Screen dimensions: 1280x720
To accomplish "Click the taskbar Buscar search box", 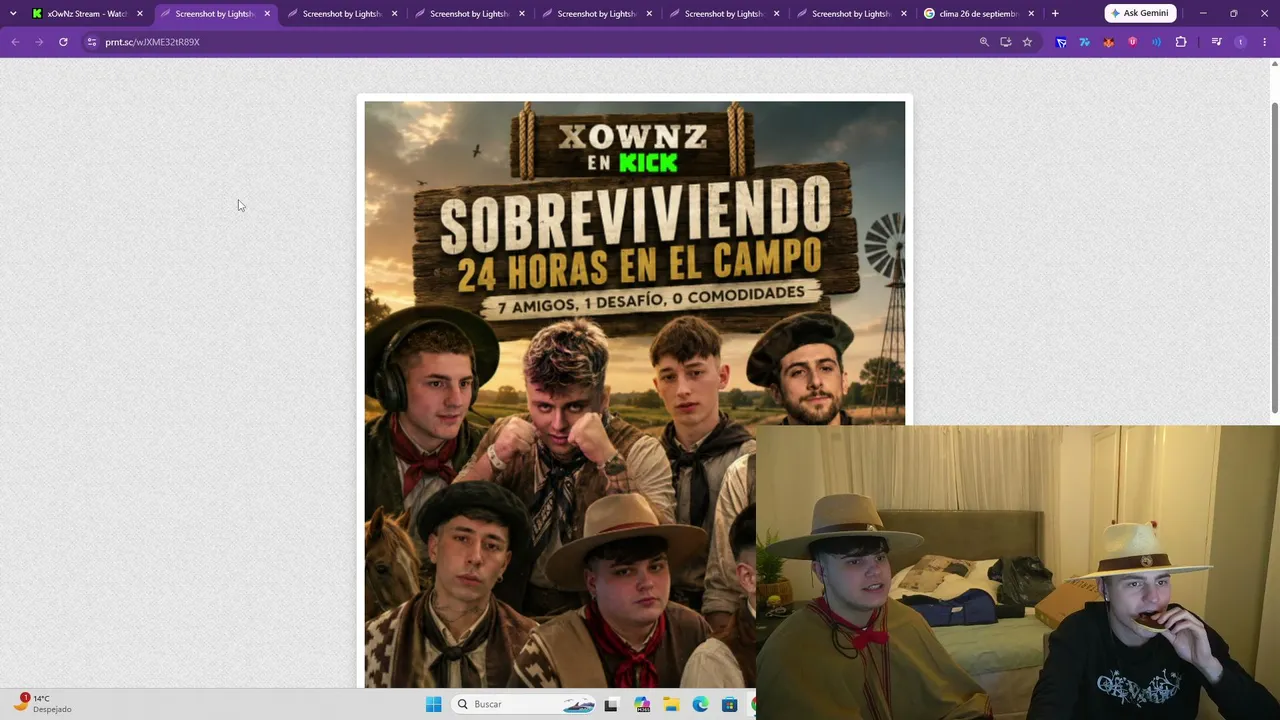I will [524, 704].
